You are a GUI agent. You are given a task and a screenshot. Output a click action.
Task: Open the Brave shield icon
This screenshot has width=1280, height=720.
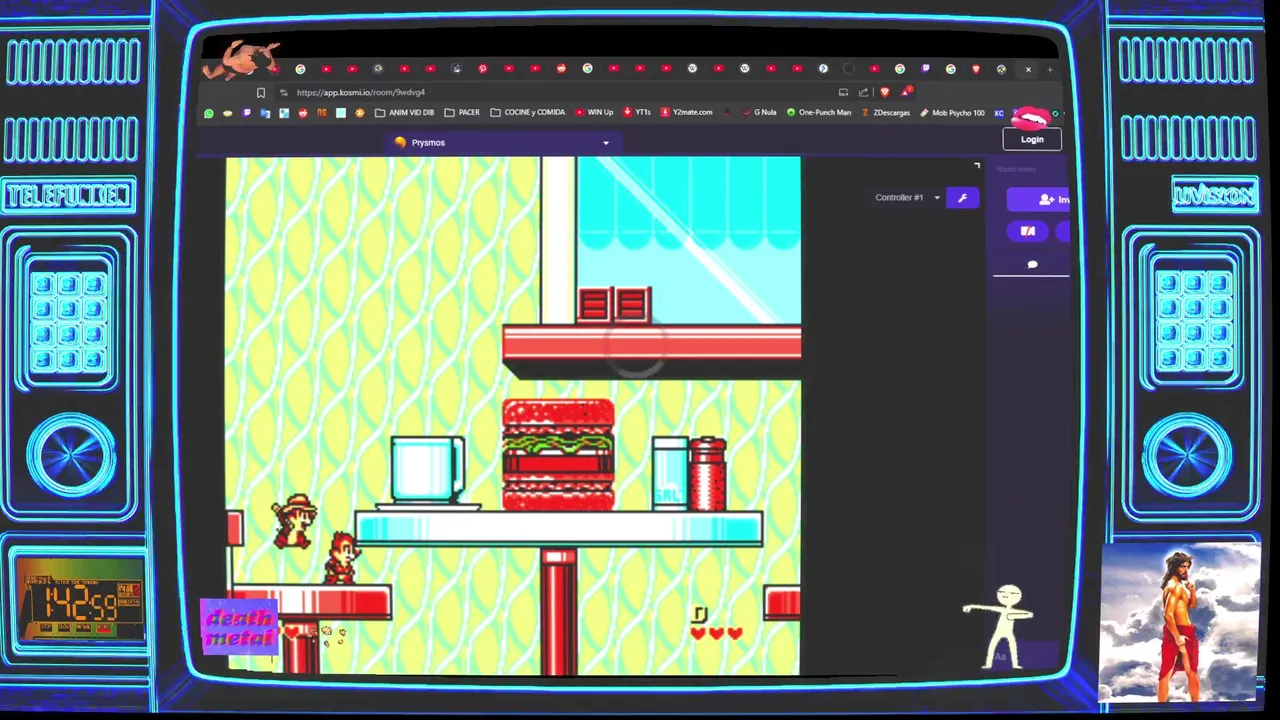[885, 93]
